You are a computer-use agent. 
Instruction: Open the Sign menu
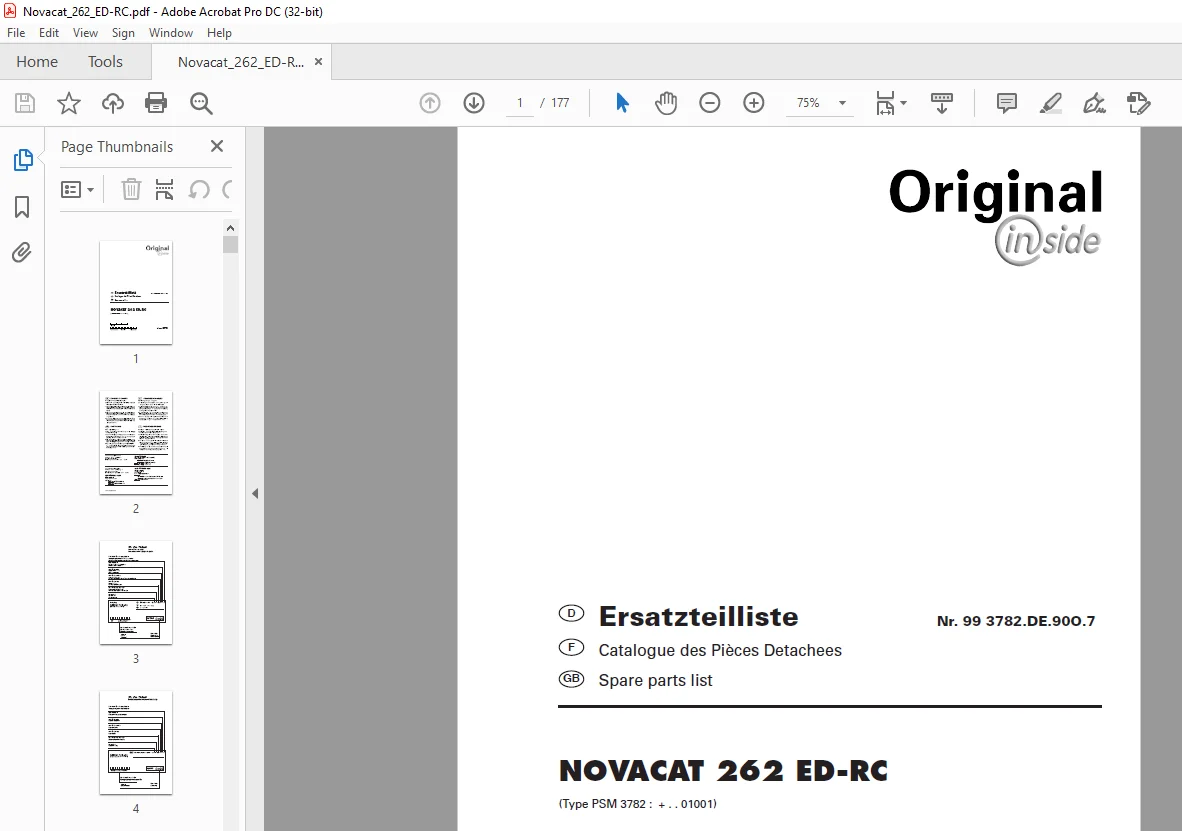point(123,32)
